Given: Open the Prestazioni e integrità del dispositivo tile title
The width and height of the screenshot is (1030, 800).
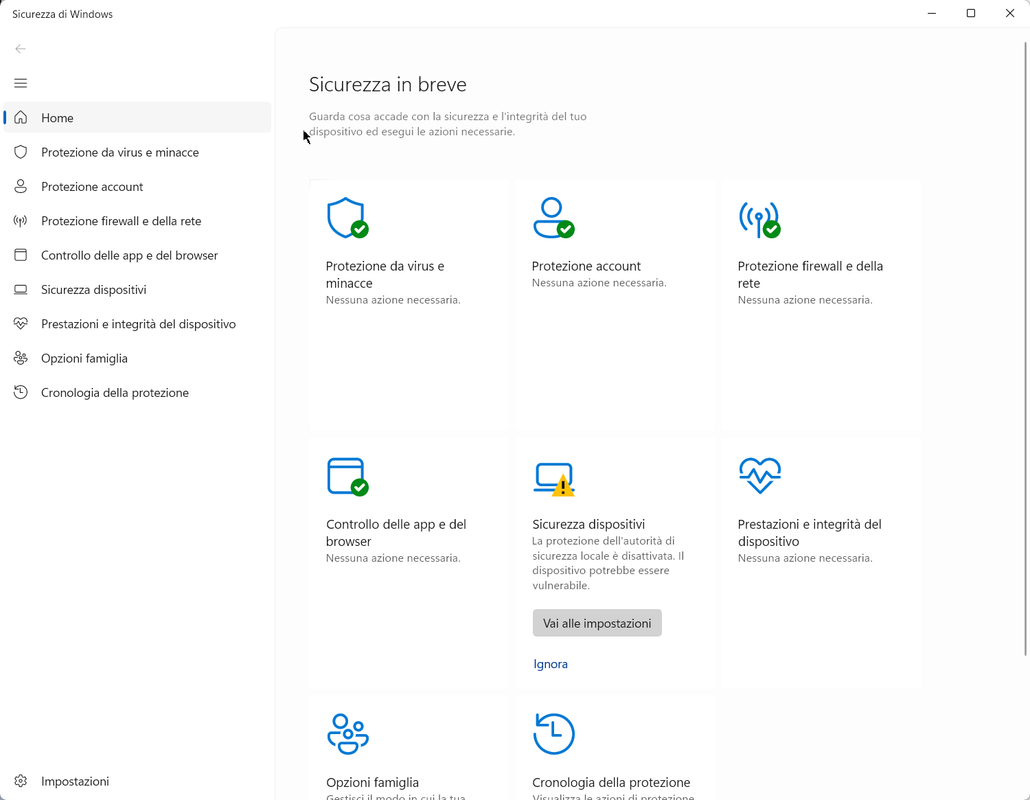Looking at the screenshot, I should [x=809, y=533].
